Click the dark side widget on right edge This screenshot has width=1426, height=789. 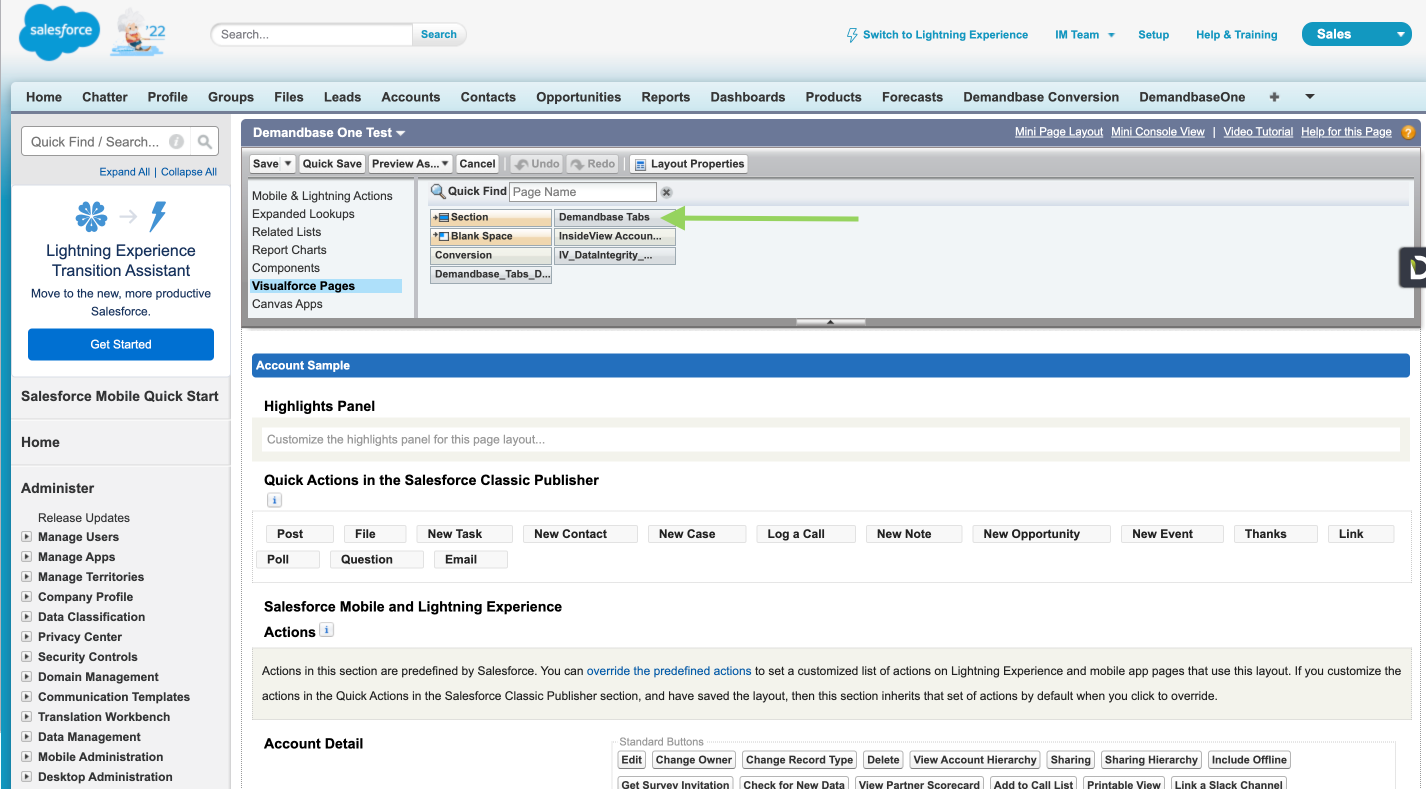pos(1413,267)
